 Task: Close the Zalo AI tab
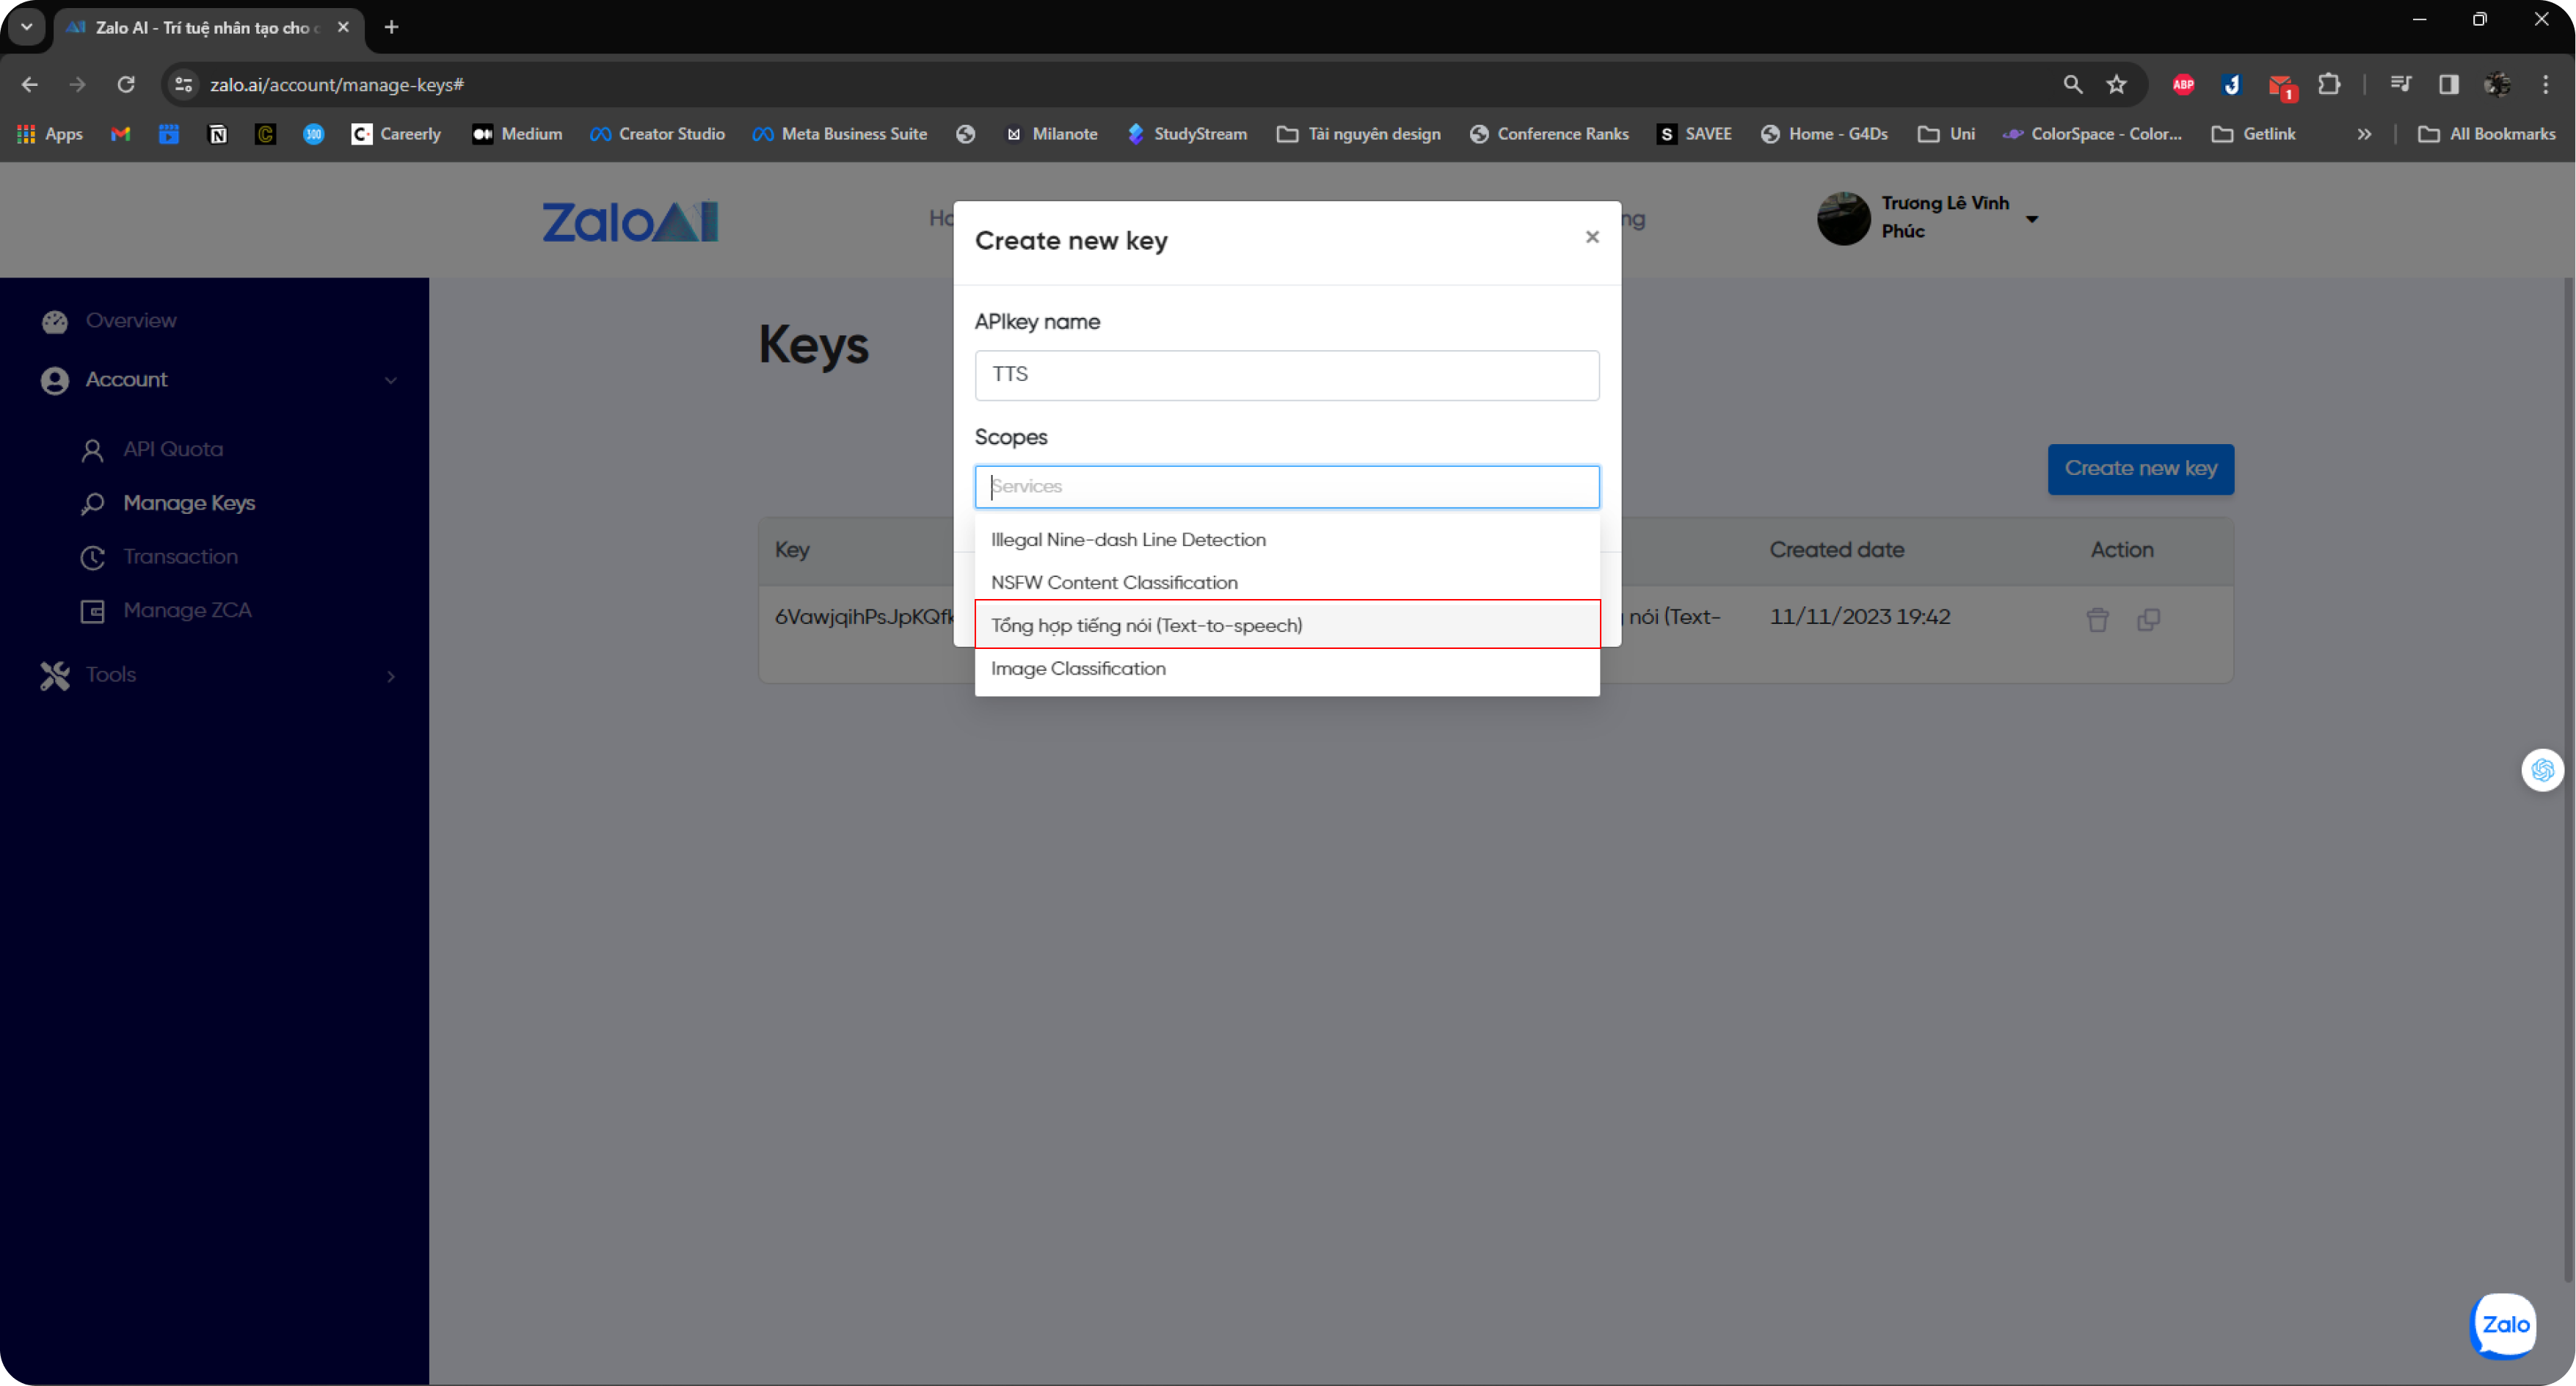343,27
